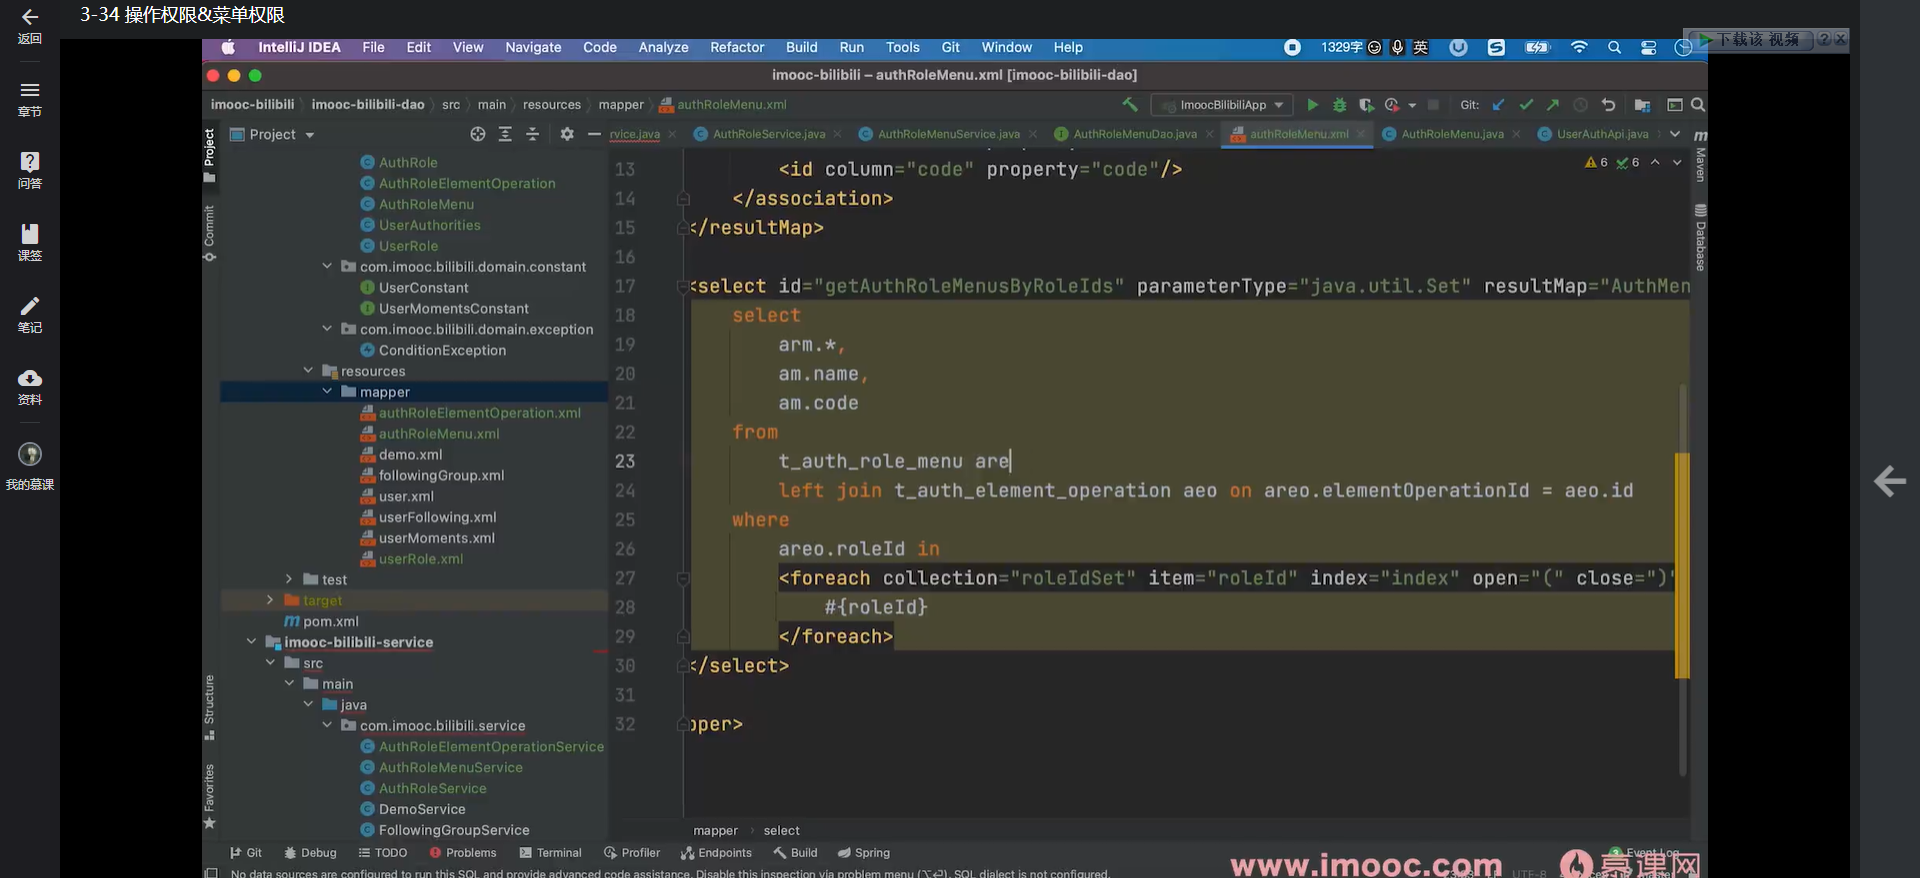Run ImoocBilibiliApp with the green play icon
This screenshot has height=878, width=1920.
(1312, 105)
